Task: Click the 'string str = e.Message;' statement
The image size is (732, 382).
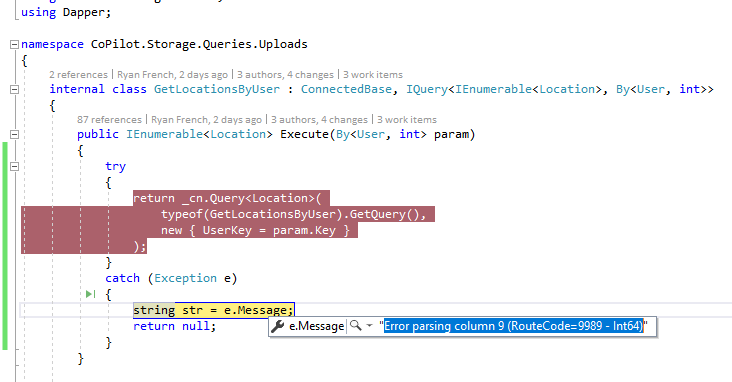Action: click(214, 310)
